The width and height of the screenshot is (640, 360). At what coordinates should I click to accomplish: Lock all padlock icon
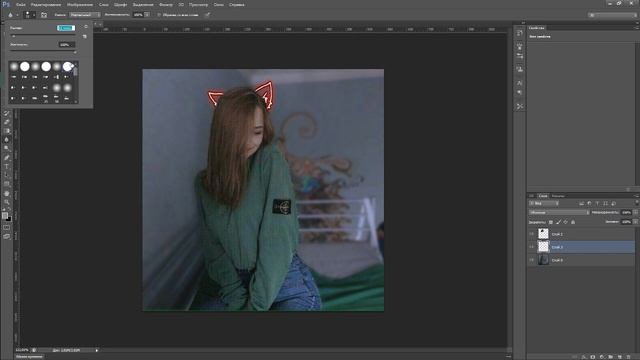(573, 222)
